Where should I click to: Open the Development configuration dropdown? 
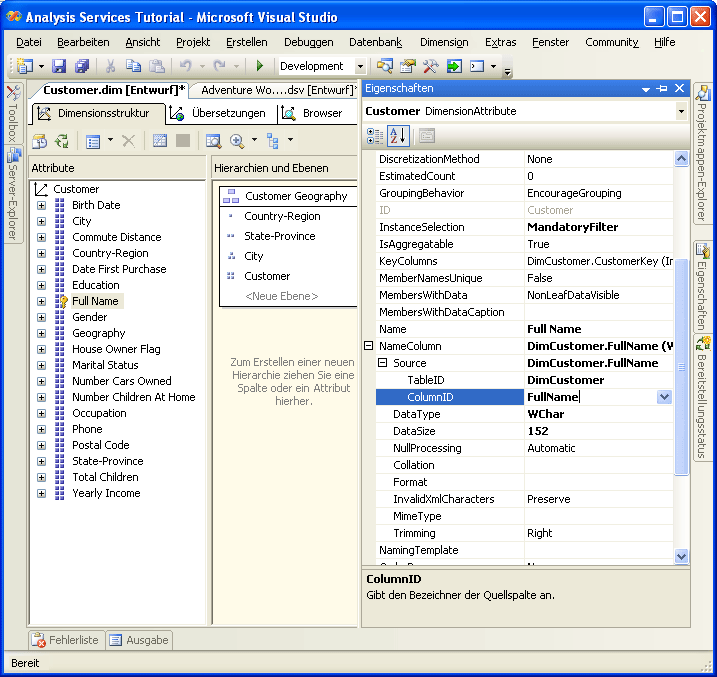360,66
